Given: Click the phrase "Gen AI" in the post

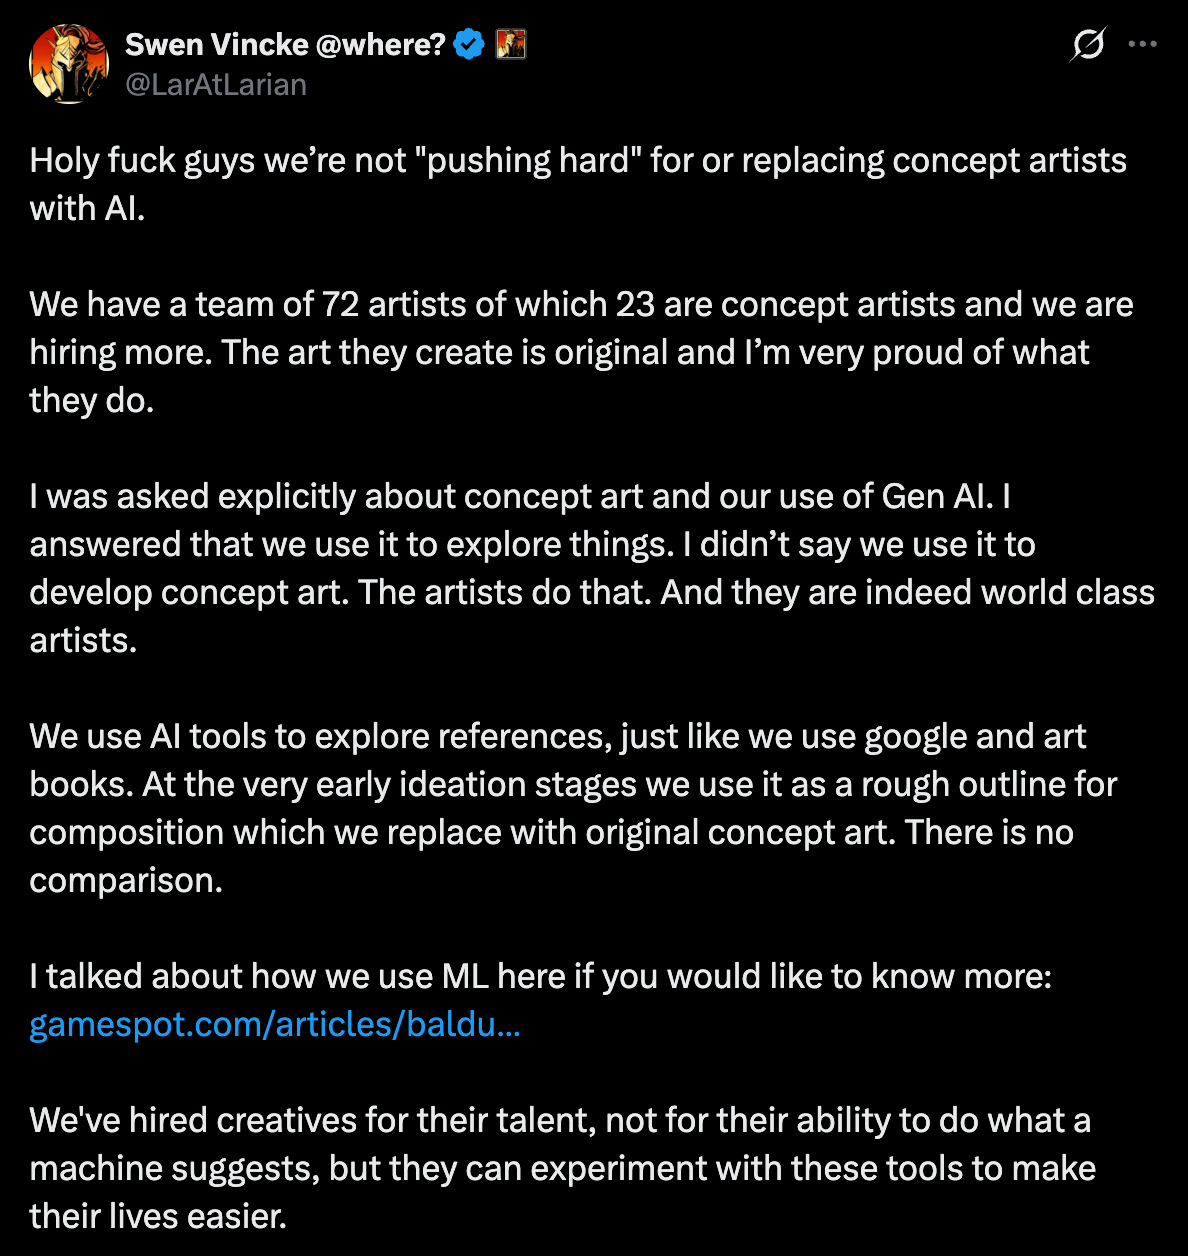Looking at the screenshot, I should [x=938, y=497].
